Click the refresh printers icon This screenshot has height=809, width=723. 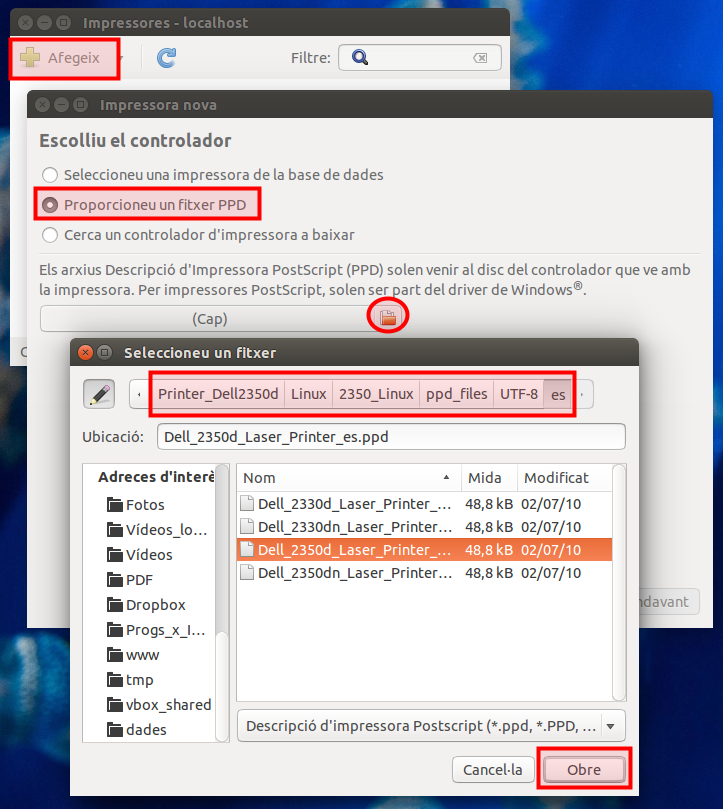point(166,58)
